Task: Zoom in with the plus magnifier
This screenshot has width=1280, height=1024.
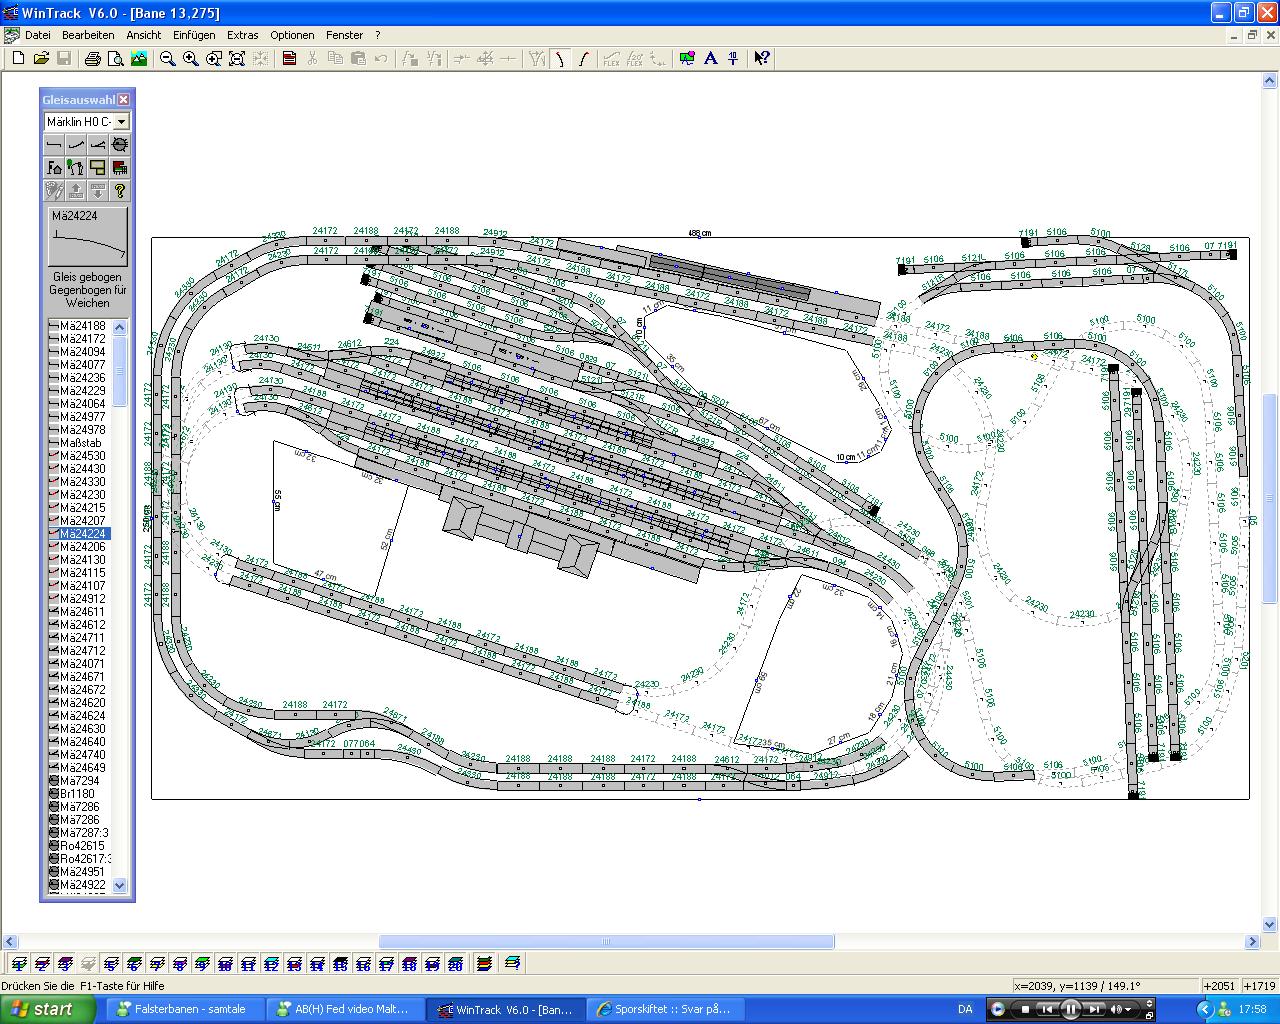Action: (191, 59)
